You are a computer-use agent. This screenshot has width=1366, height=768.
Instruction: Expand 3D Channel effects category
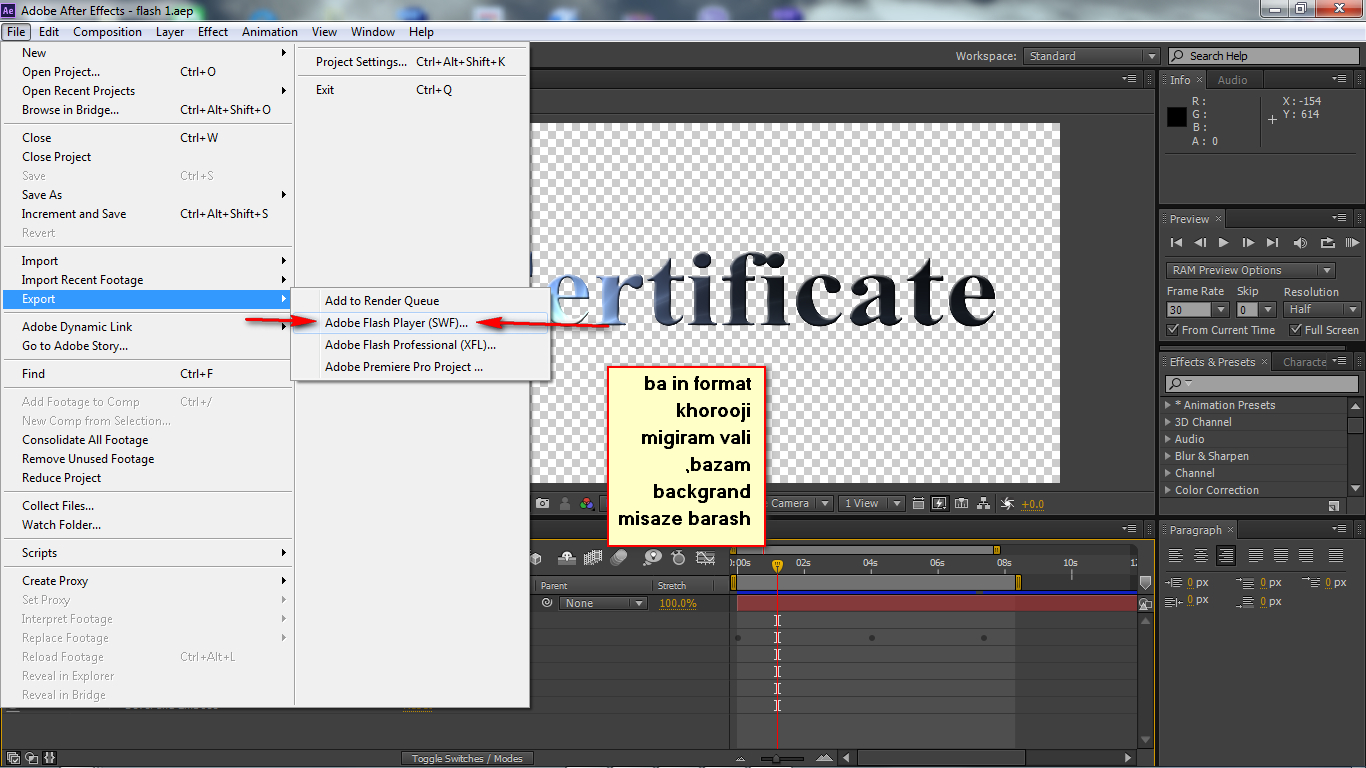[x=1167, y=422]
